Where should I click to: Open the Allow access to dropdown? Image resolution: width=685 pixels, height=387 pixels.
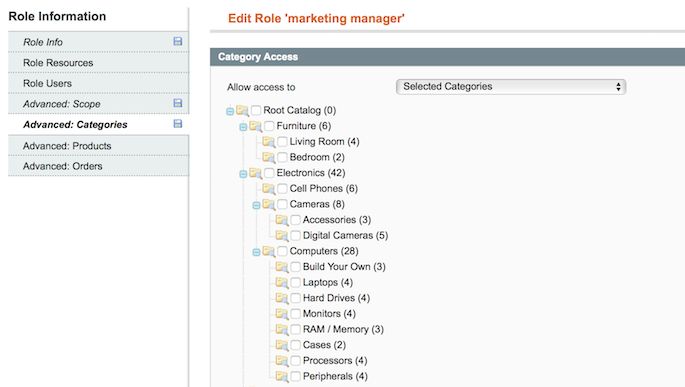(x=511, y=86)
